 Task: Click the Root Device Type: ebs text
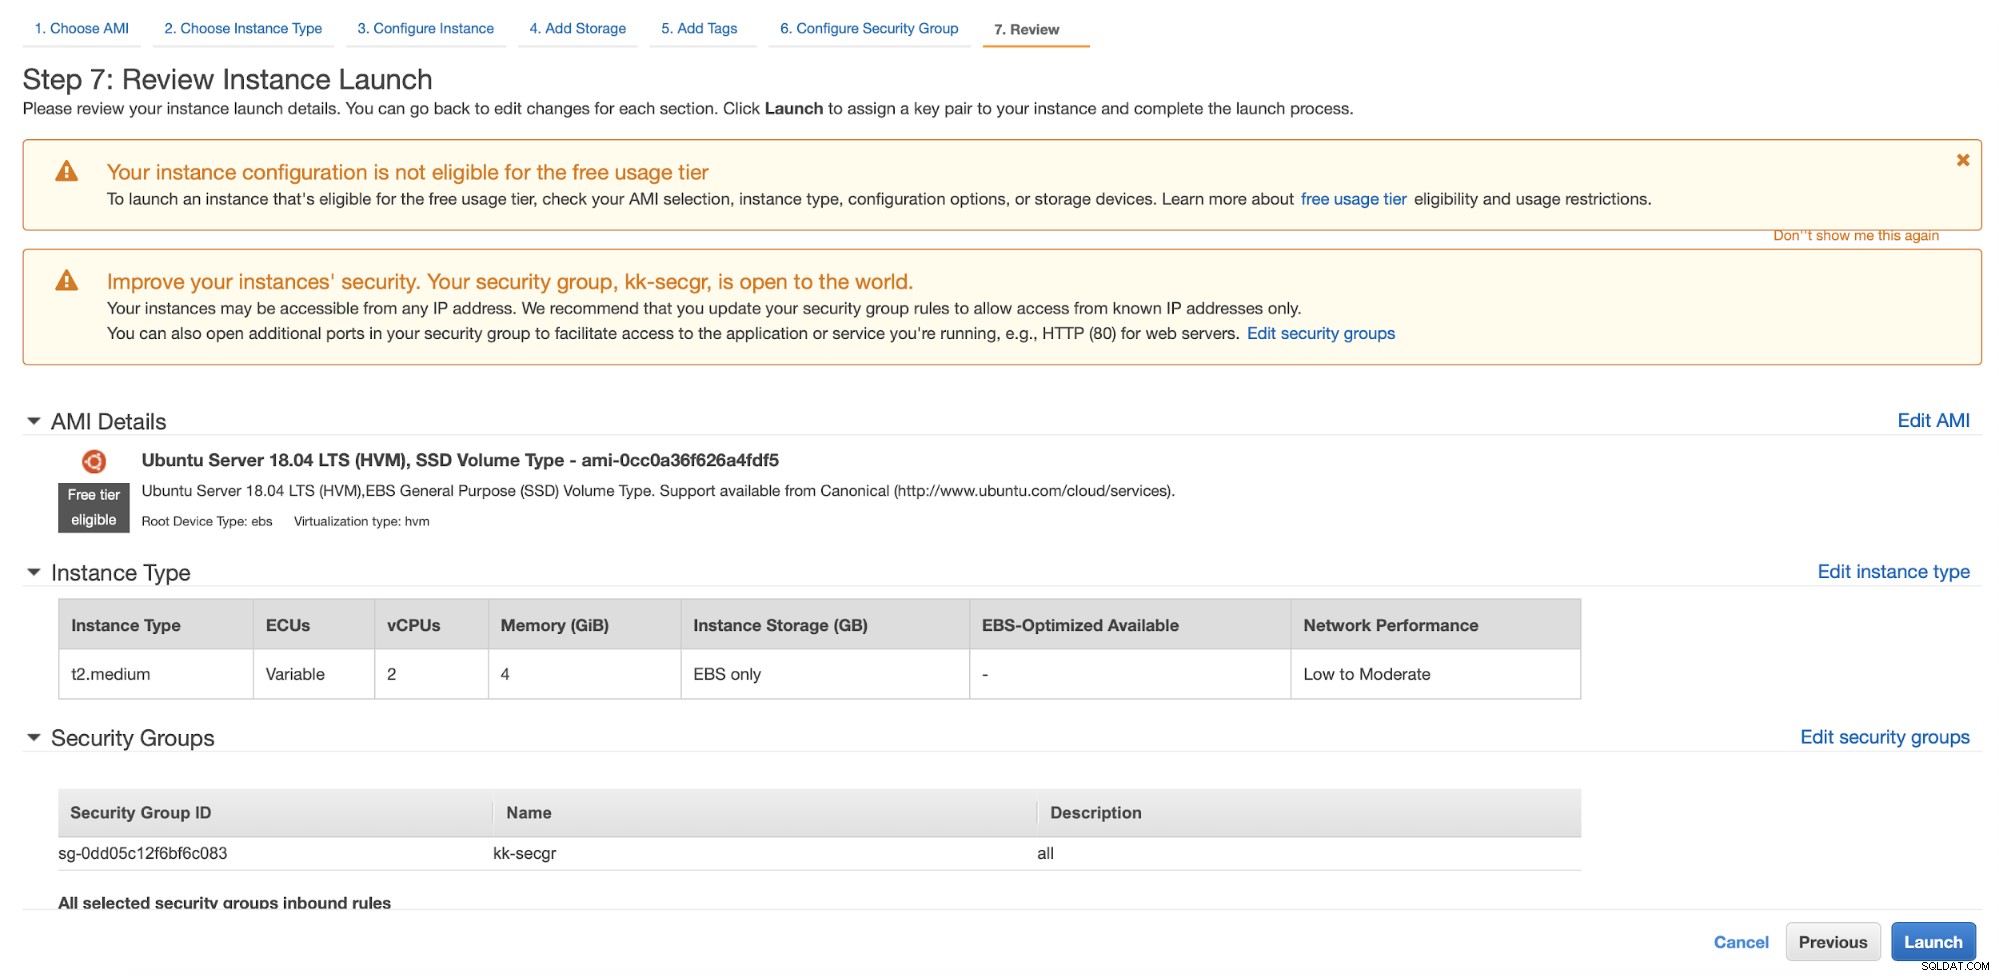click(x=207, y=521)
